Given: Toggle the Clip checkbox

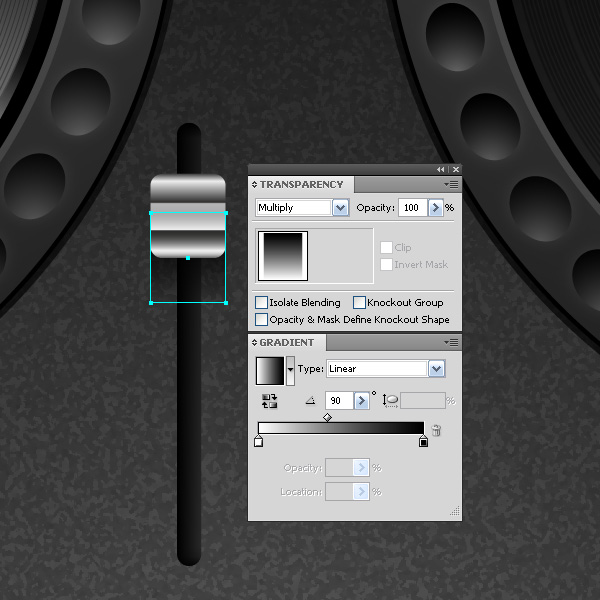Looking at the screenshot, I should pos(386,248).
